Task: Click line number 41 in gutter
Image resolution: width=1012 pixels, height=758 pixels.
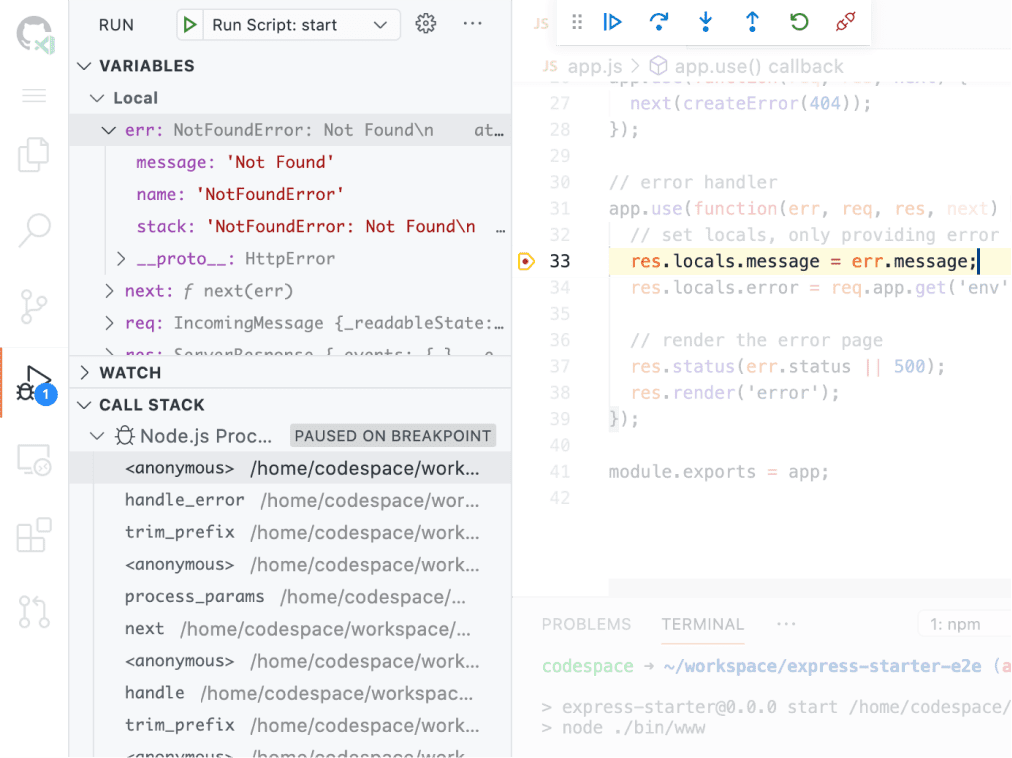Action: (x=560, y=472)
